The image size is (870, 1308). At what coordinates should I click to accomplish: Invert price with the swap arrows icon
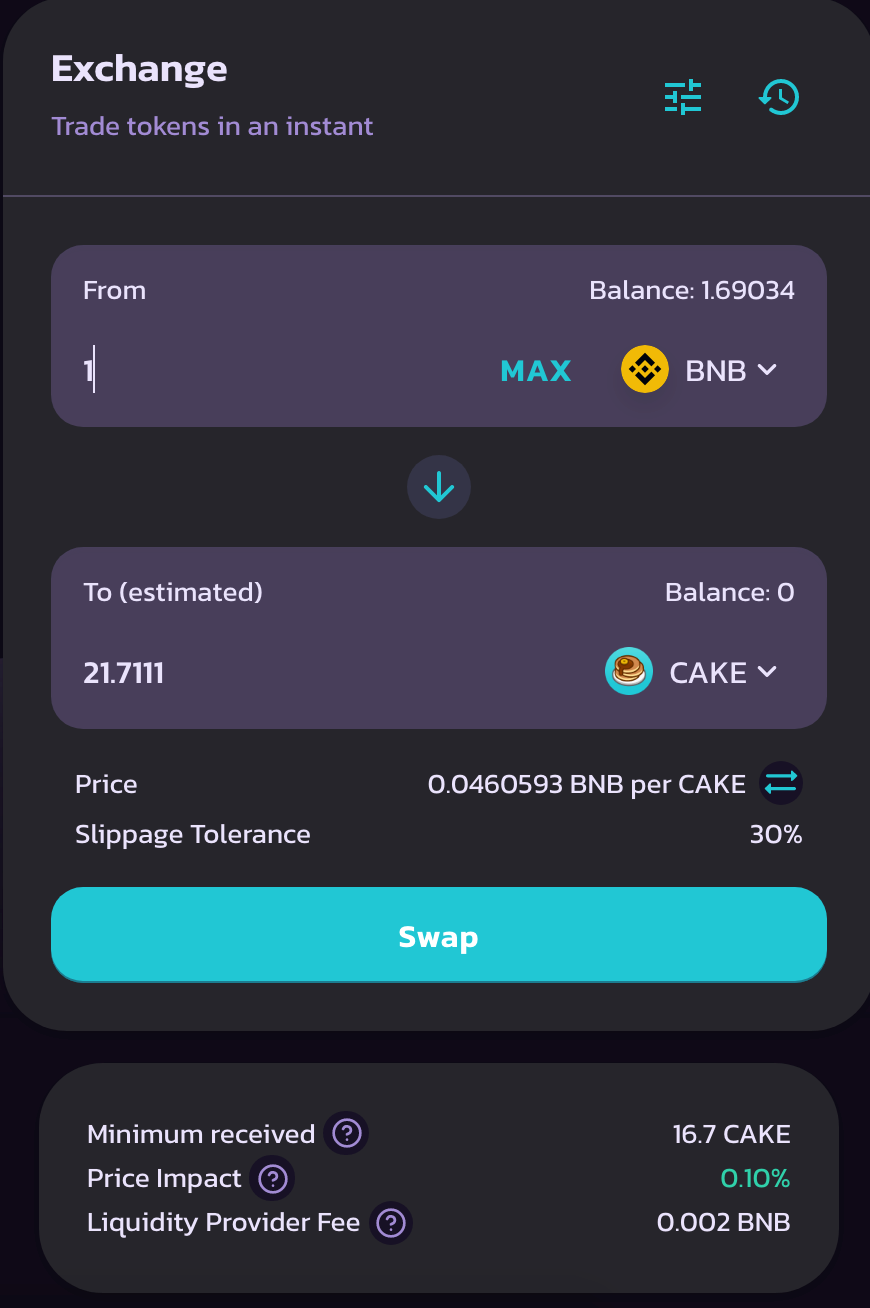tap(781, 784)
